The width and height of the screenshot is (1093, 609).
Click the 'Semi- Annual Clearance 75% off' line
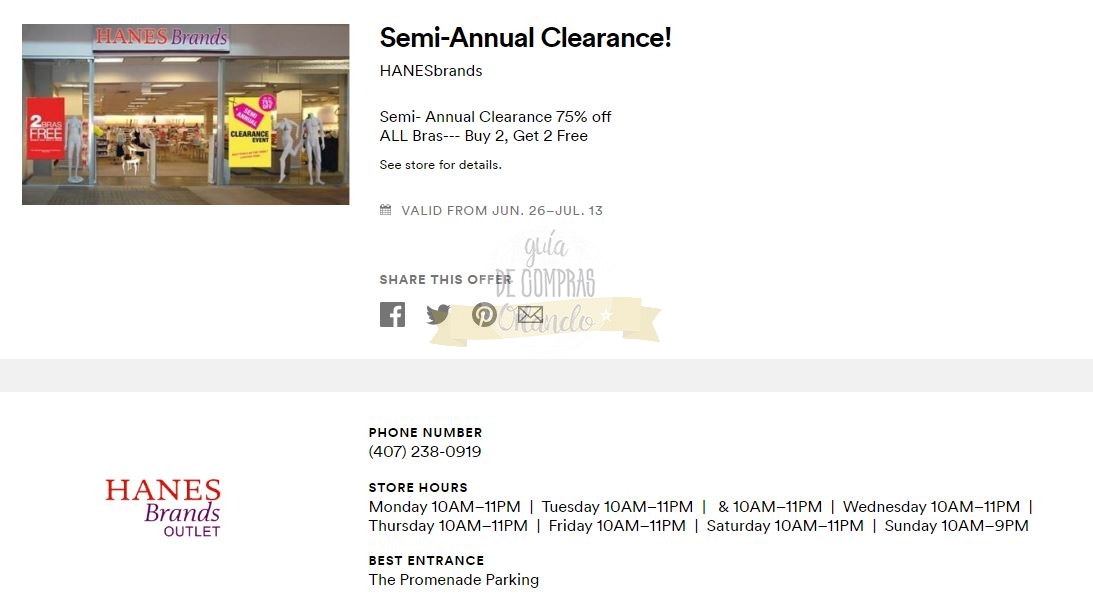tap(495, 117)
